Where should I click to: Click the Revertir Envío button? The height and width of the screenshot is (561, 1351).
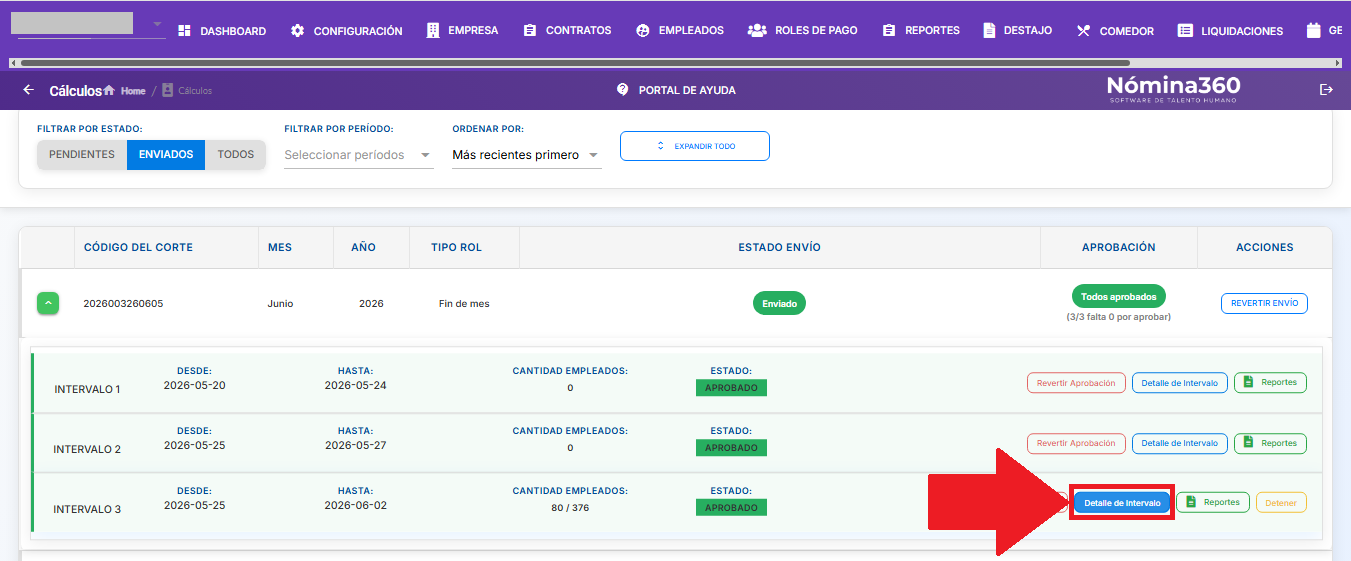pyautogui.click(x=1264, y=303)
